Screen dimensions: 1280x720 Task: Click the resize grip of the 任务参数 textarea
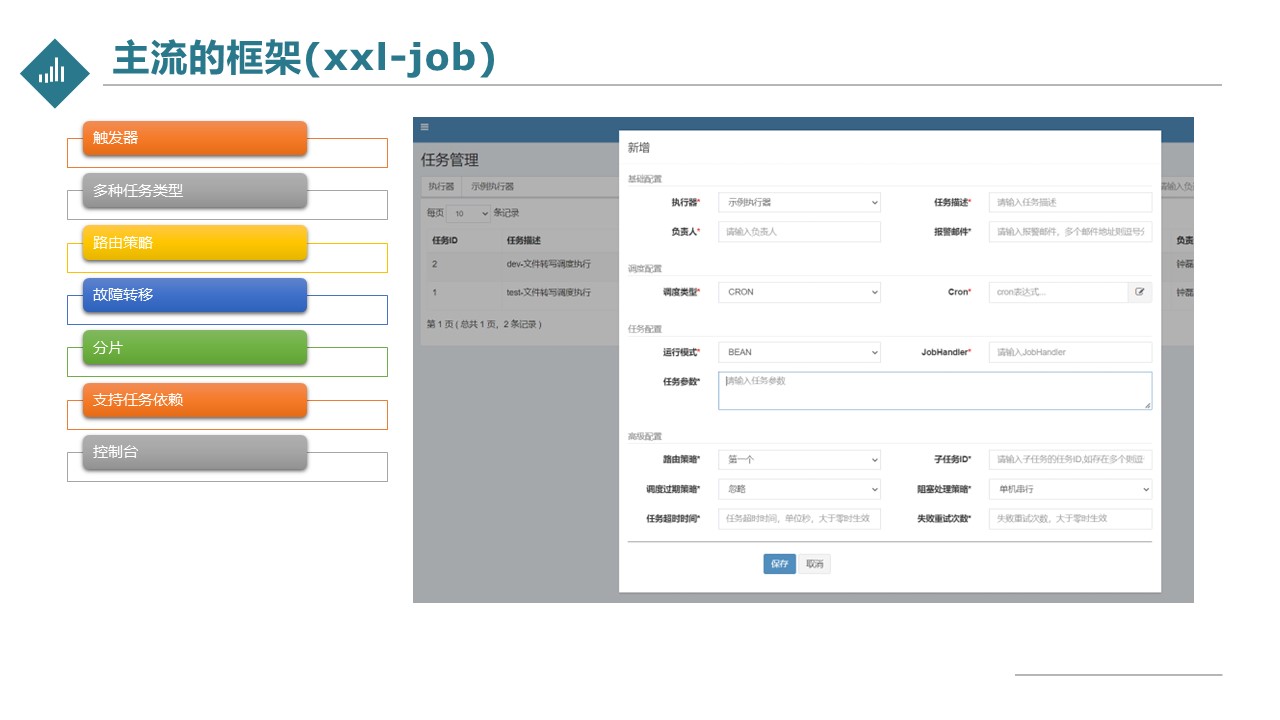(1147, 405)
